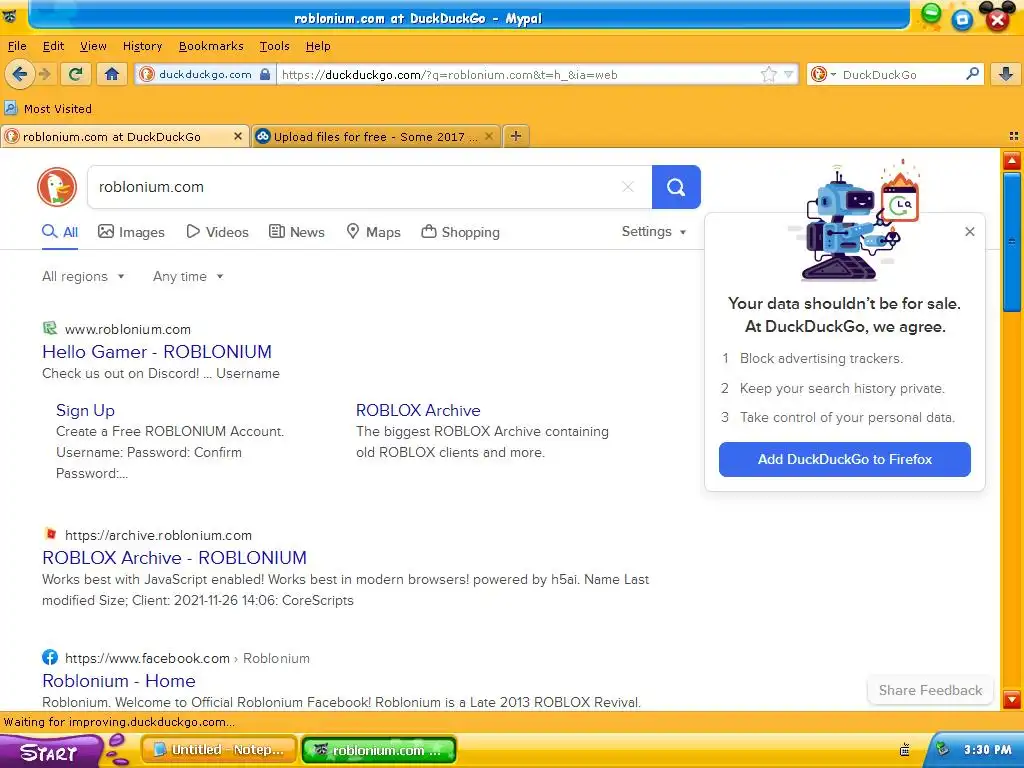Screen dimensions: 1024x768
Task: Switch to the Videos results tab
Action: click(217, 232)
